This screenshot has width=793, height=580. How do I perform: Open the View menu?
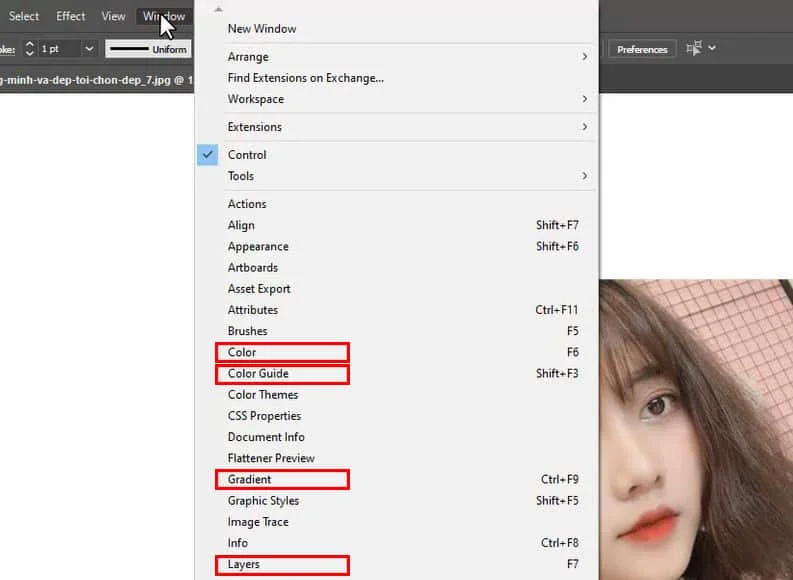pyautogui.click(x=114, y=16)
